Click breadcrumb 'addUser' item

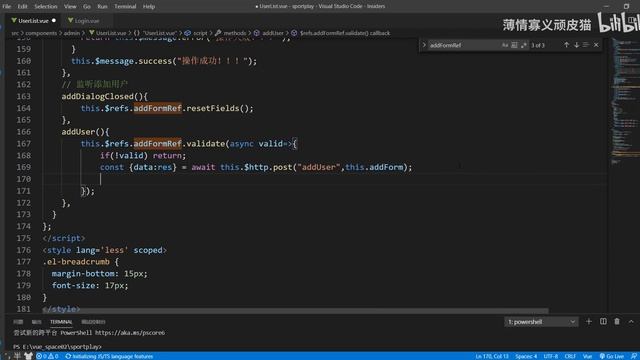(x=269, y=33)
